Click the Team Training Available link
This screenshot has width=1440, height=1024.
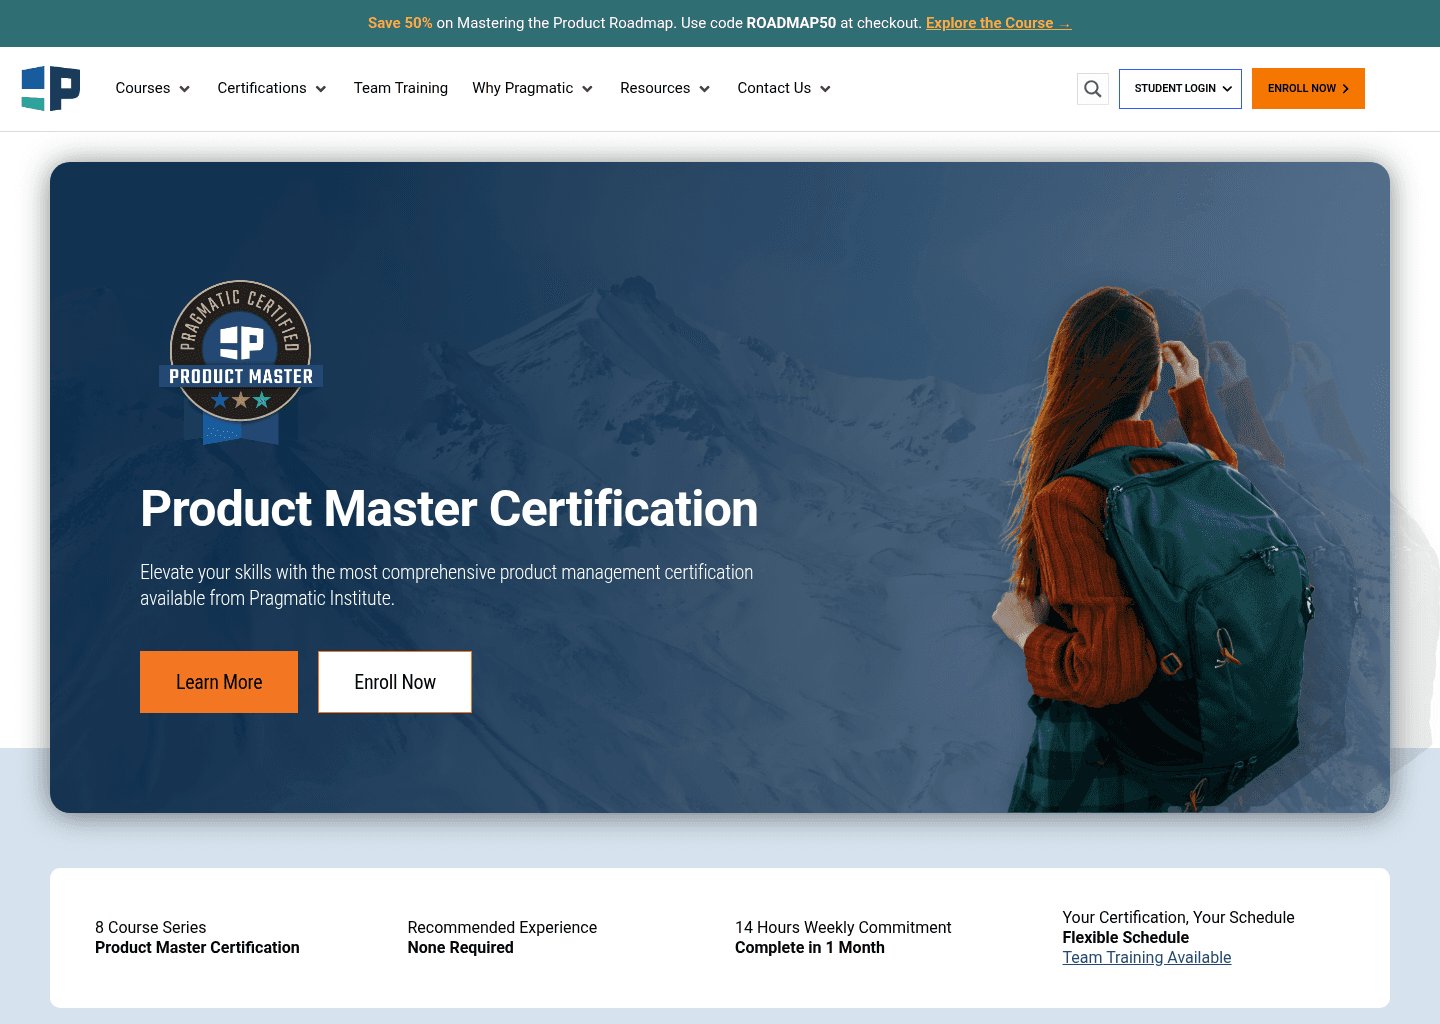pos(1146,957)
